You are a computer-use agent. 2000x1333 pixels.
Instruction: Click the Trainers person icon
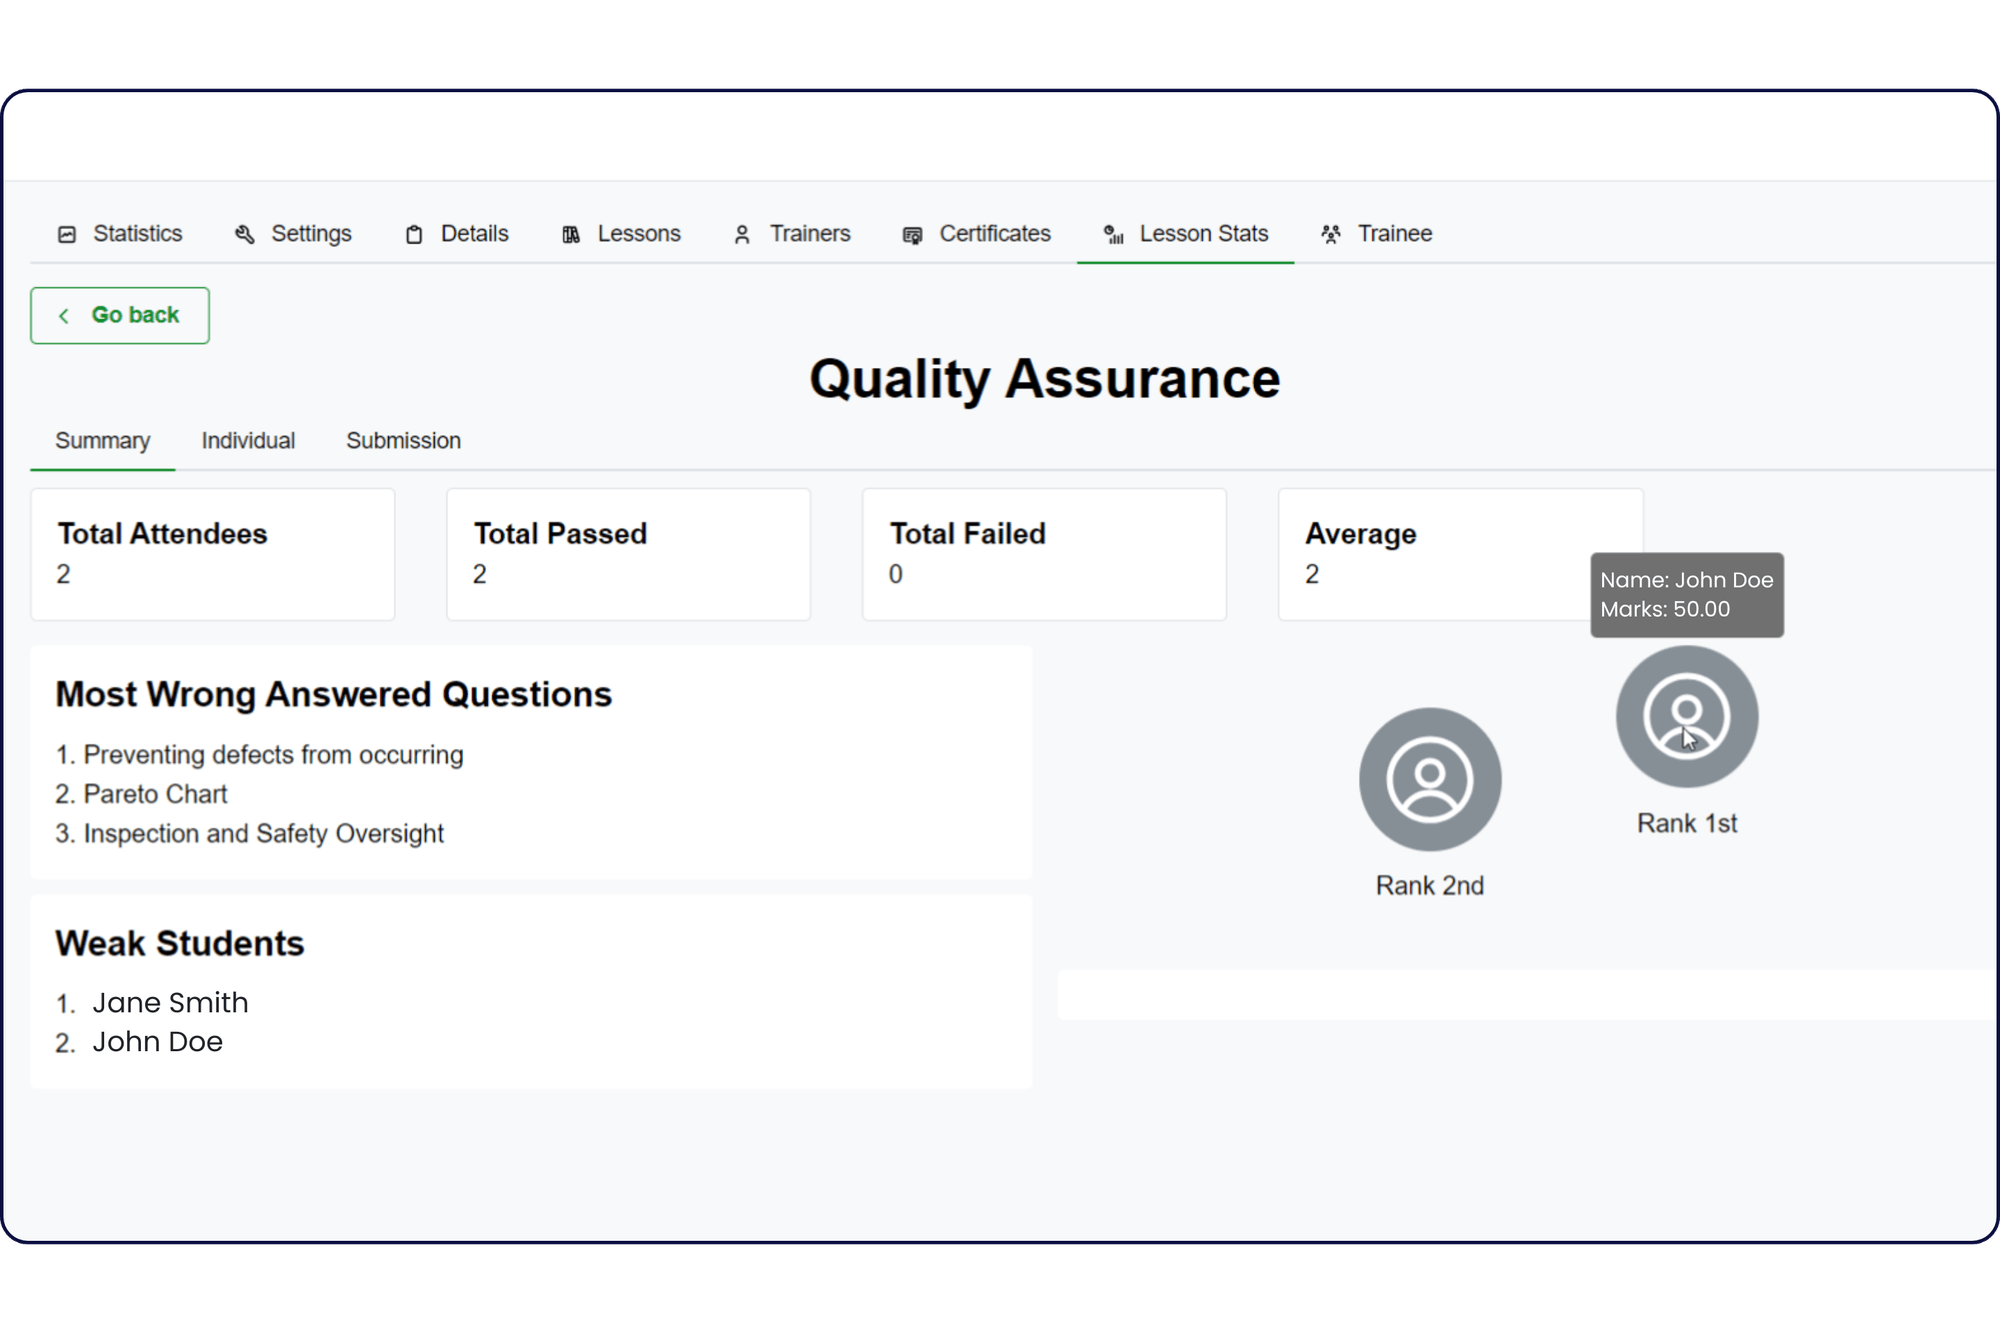pos(742,235)
